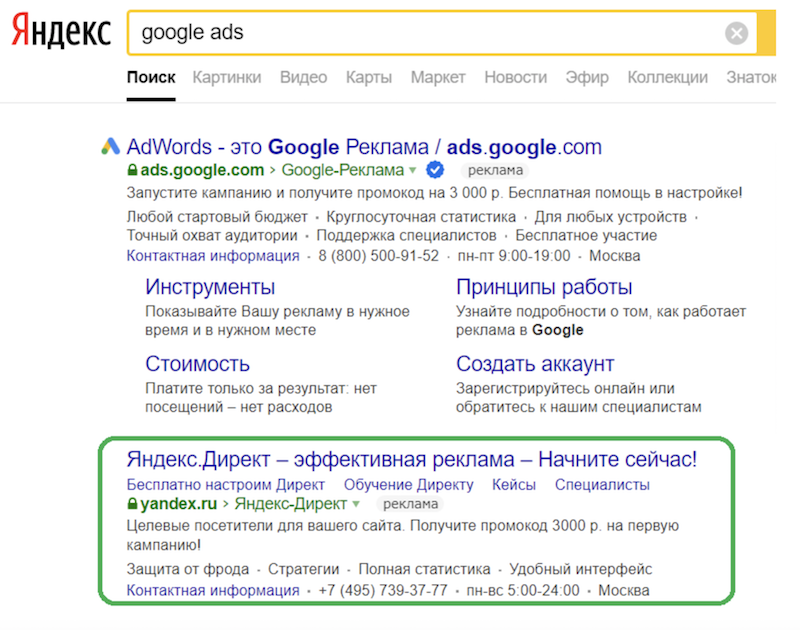Open the Специалисты link
The height and width of the screenshot is (630, 800).
602,484
